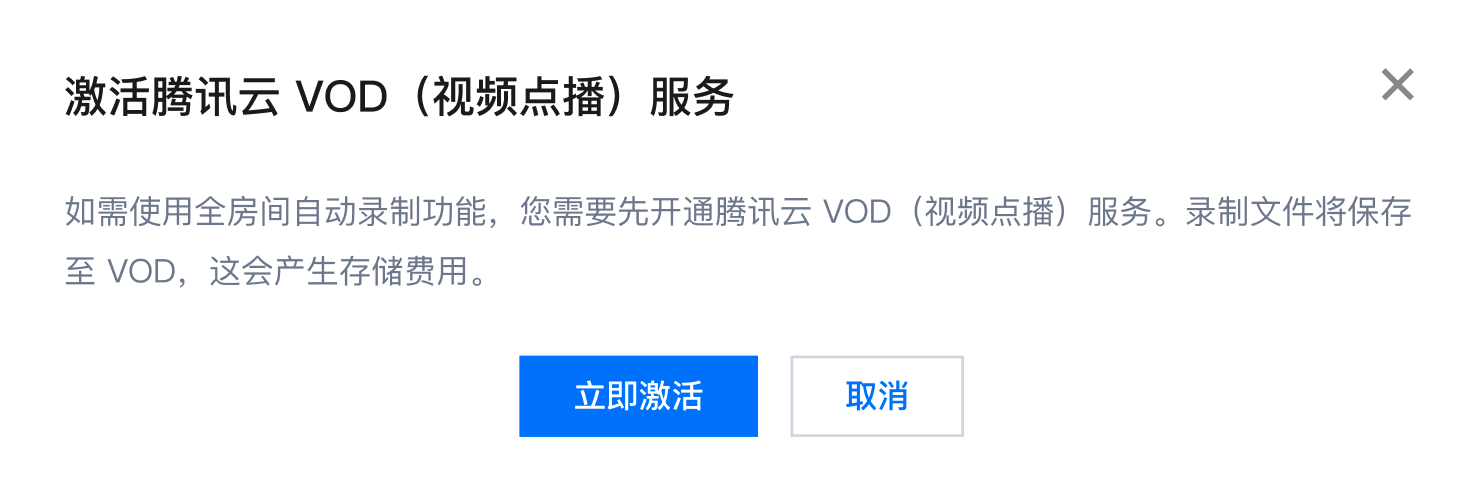Click 激活腾讯云 at the start of the title
This screenshot has width=1484, height=494.
172,98
